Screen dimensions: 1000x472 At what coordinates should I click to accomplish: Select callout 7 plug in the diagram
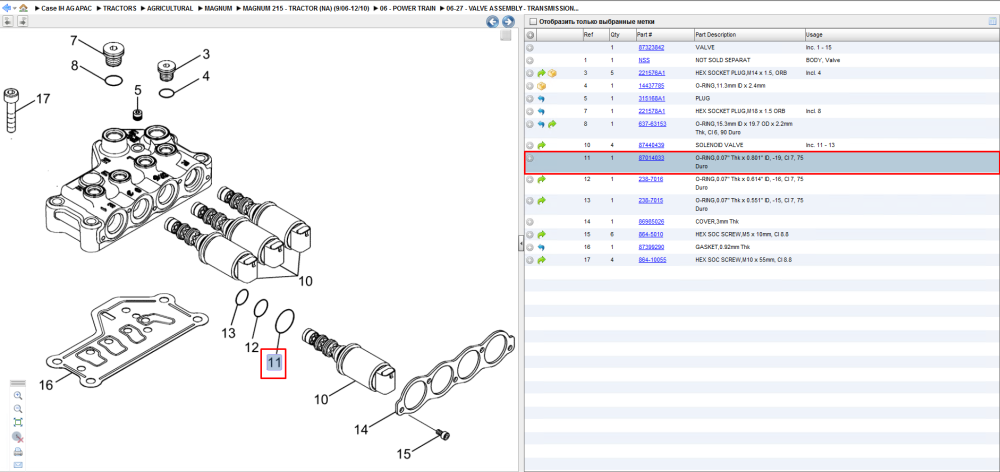point(73,41)
